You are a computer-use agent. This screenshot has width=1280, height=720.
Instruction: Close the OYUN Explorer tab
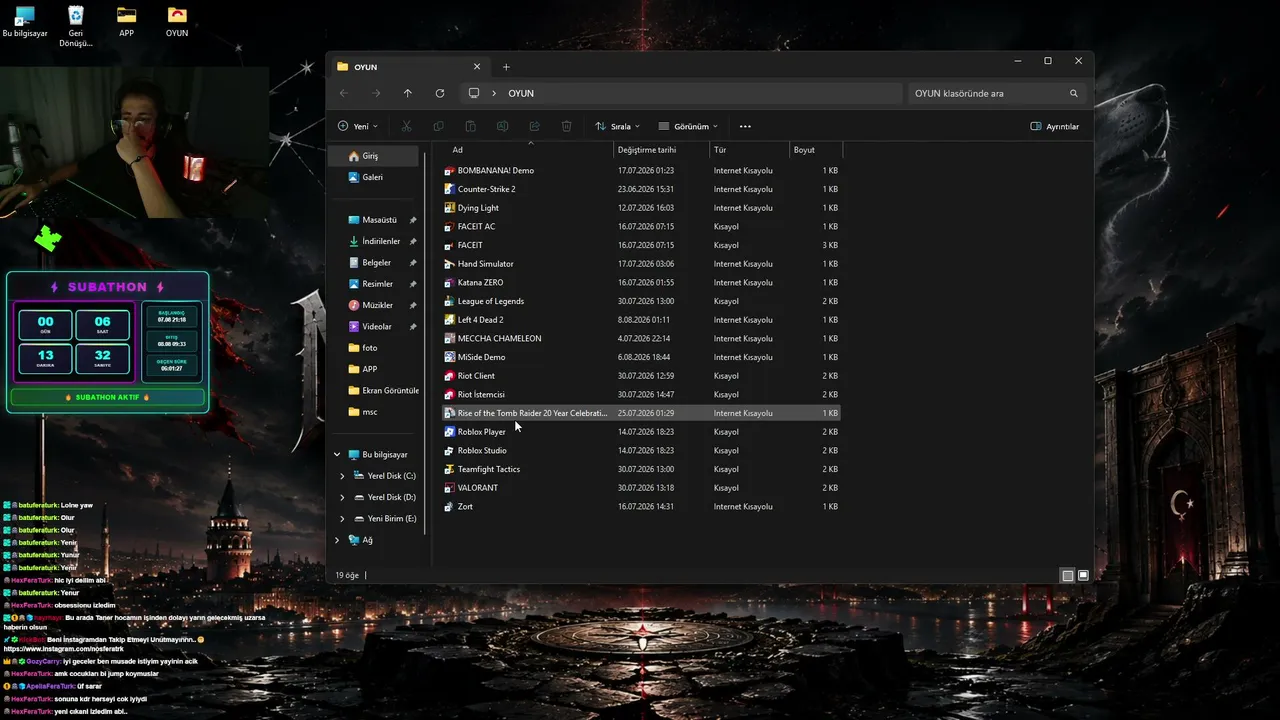pos(476,67)
